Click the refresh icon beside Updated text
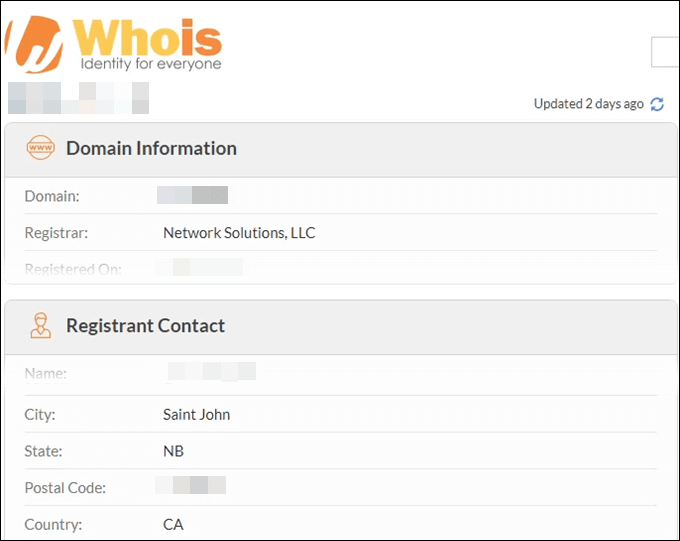The image size is (680, 541). [x=657, y=104]
